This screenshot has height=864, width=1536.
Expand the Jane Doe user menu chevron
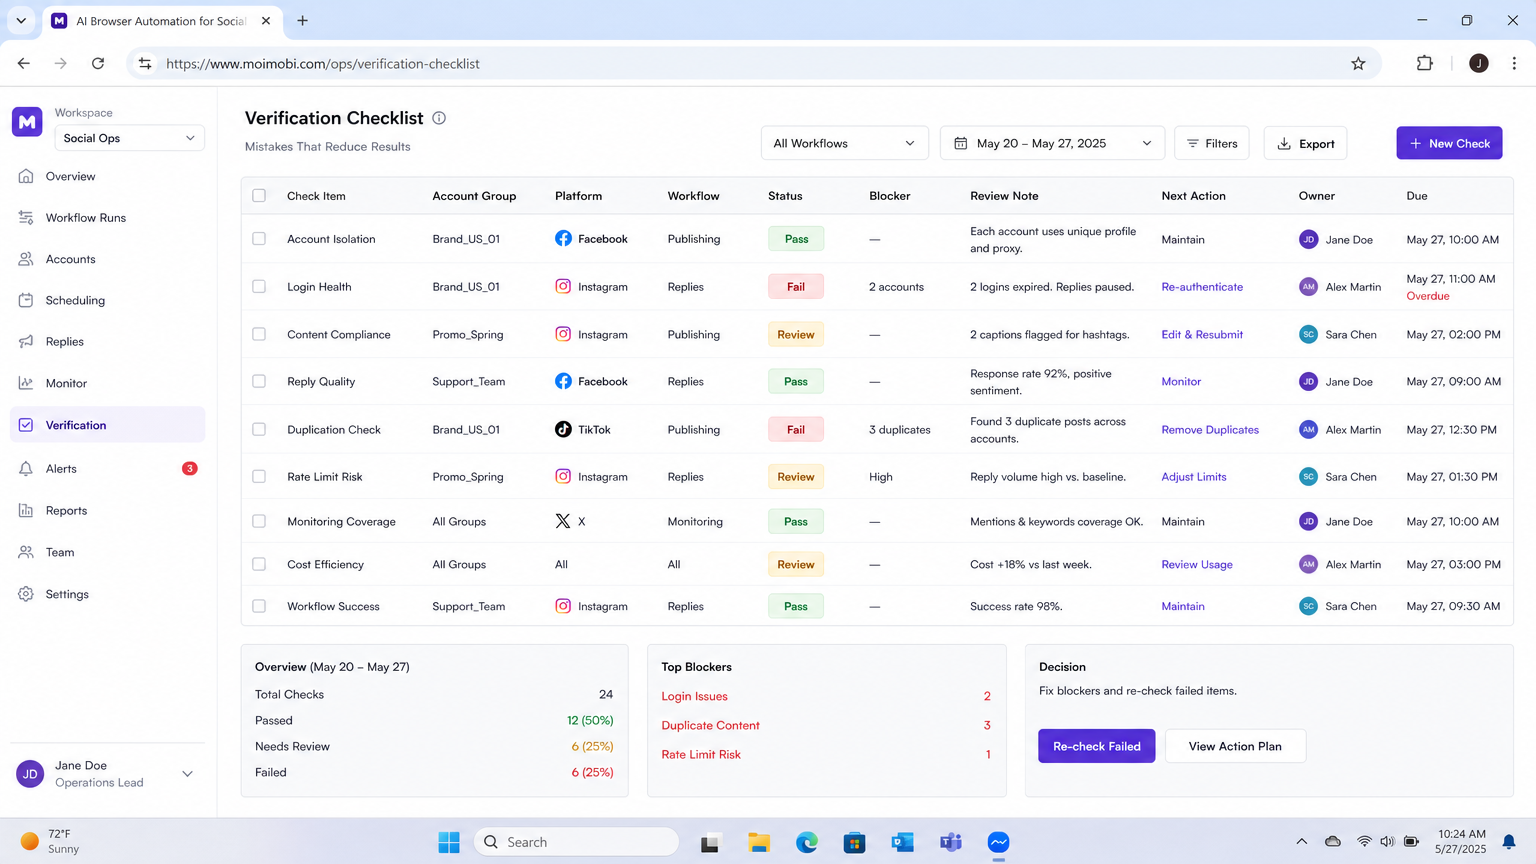click(187, 774)
